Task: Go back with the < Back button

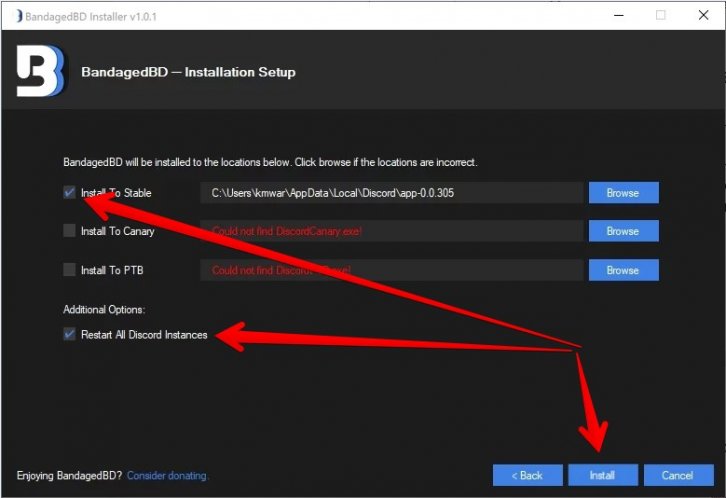Action: pyautogui.click(x=527, y=475)
